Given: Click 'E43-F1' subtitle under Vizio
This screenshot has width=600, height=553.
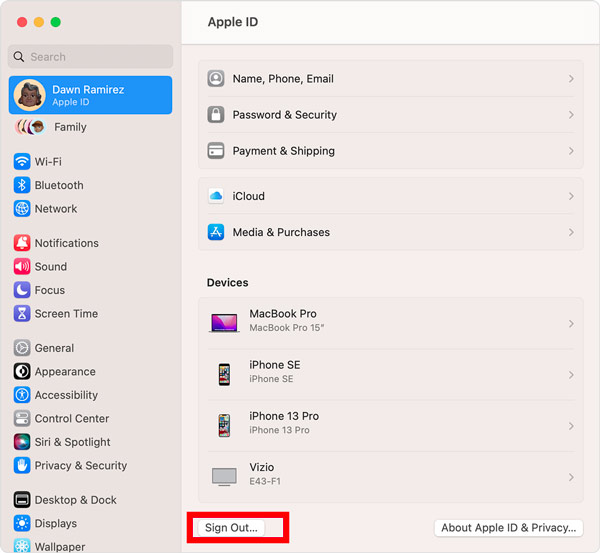Looking at the screenshot, I should coord(265,481).
